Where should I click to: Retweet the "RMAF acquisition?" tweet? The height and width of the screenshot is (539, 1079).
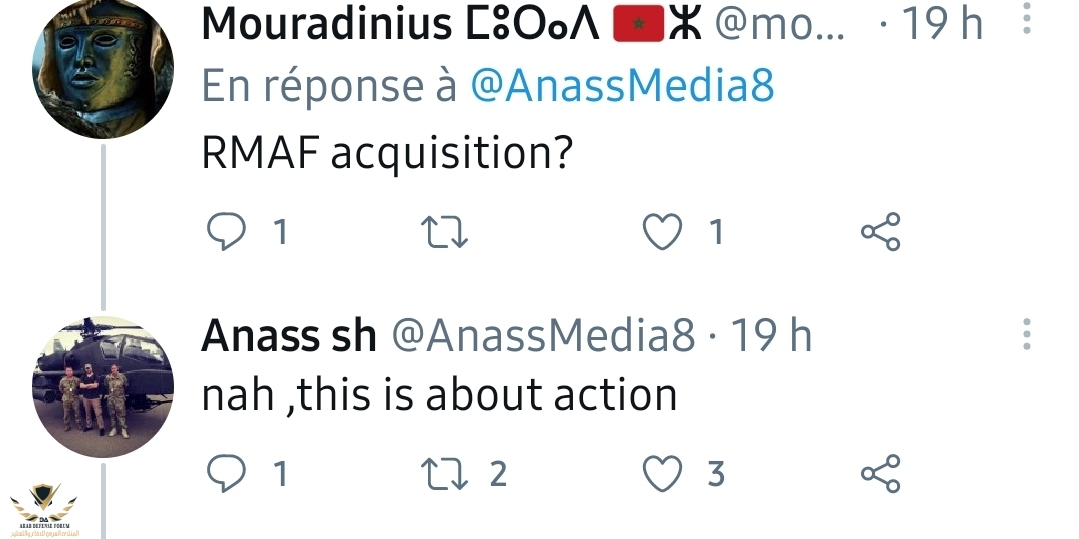pyautogui.click(x=445, y=232)
